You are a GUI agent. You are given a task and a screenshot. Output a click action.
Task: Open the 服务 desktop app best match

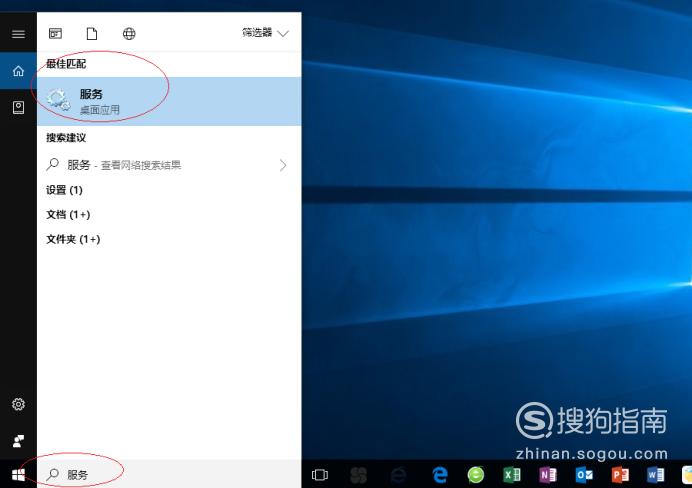pos(169,101)
